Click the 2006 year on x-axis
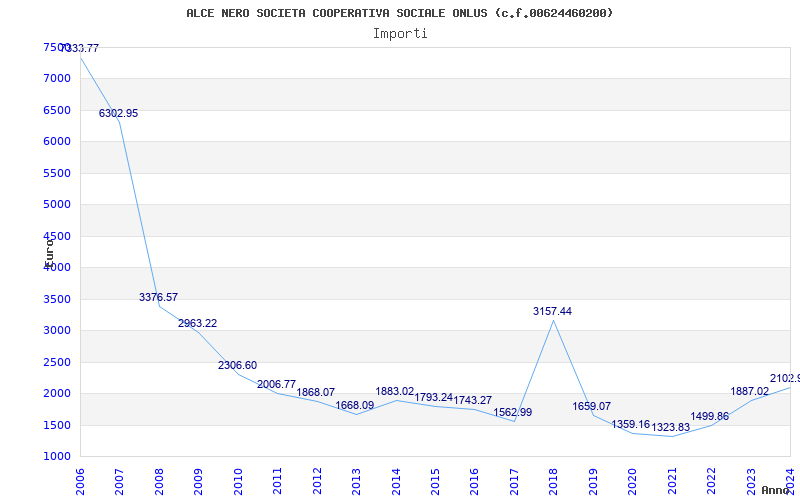This screenshot has height=500, width=800. [81, 480]
